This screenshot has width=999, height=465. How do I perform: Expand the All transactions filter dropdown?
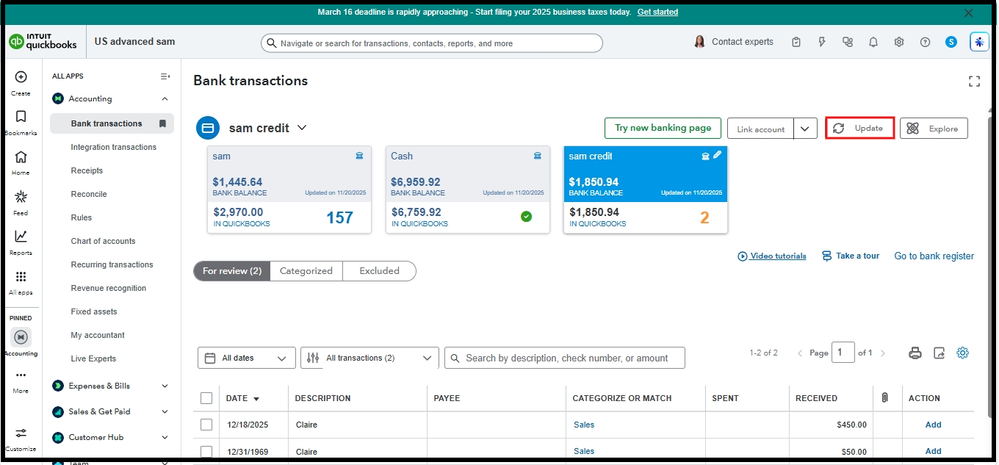click(x=369, y=358)
